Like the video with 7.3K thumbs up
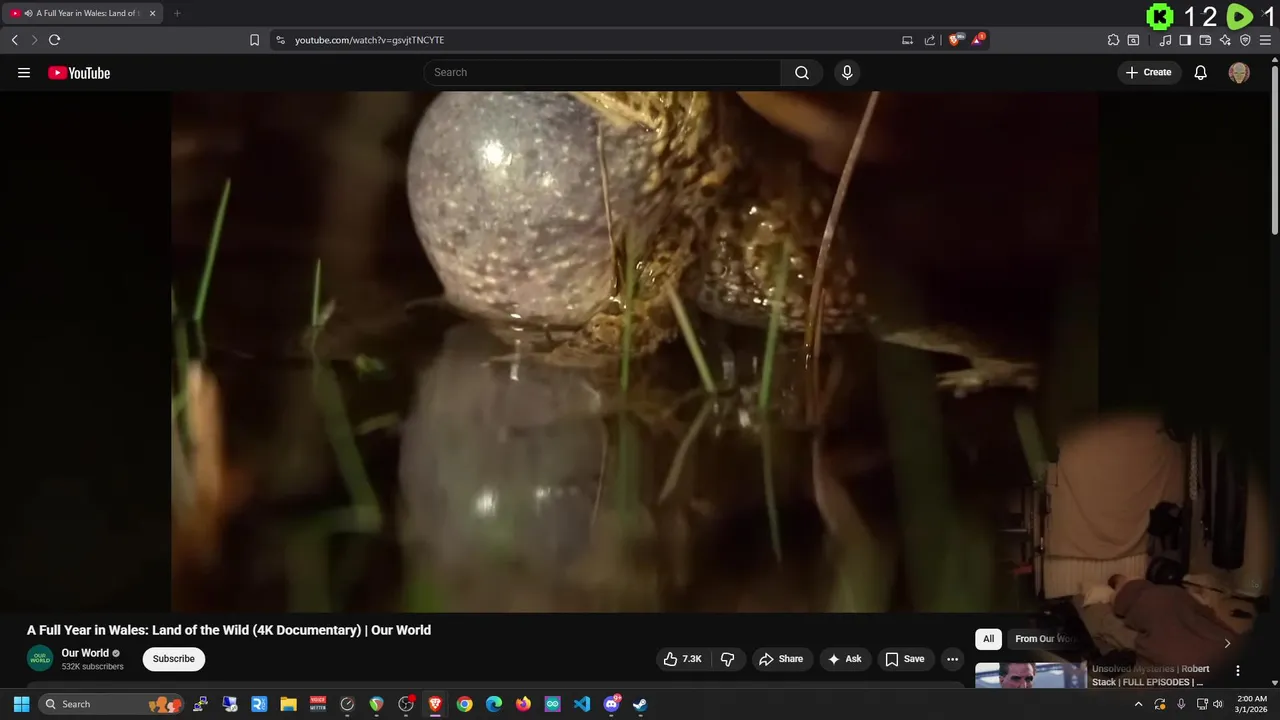Screen dimensions: 1280x720 click(683, 659)
